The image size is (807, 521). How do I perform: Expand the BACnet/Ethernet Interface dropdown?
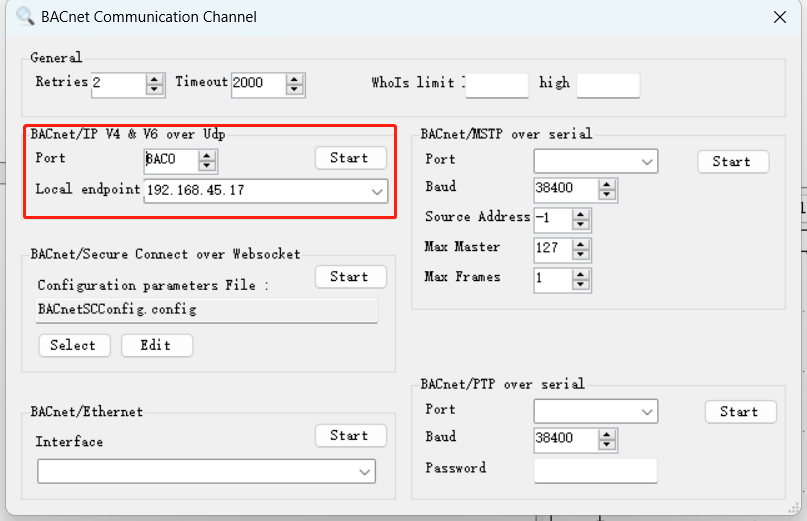pos(364,471)
